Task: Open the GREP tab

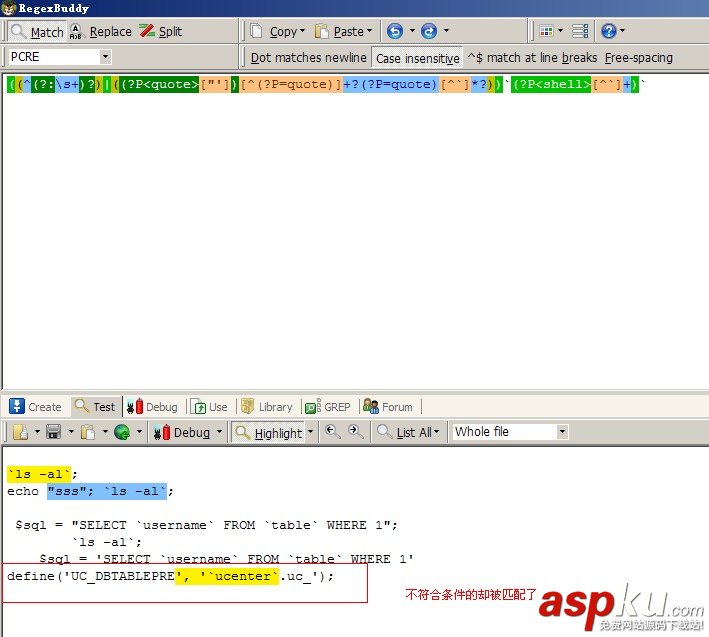Action: pos(327,407)
